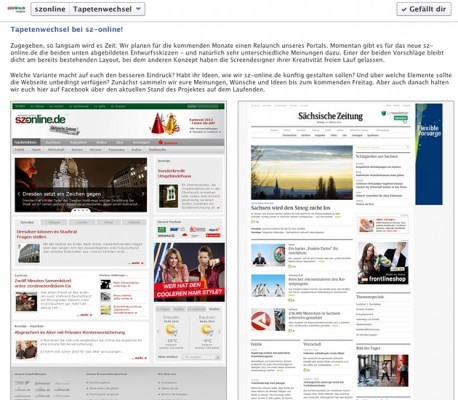Viewport: 458px width, 400px height.
Task: Click szonline.de logo in left mockup
Action: pyautogui.click(x=40, y=119)
